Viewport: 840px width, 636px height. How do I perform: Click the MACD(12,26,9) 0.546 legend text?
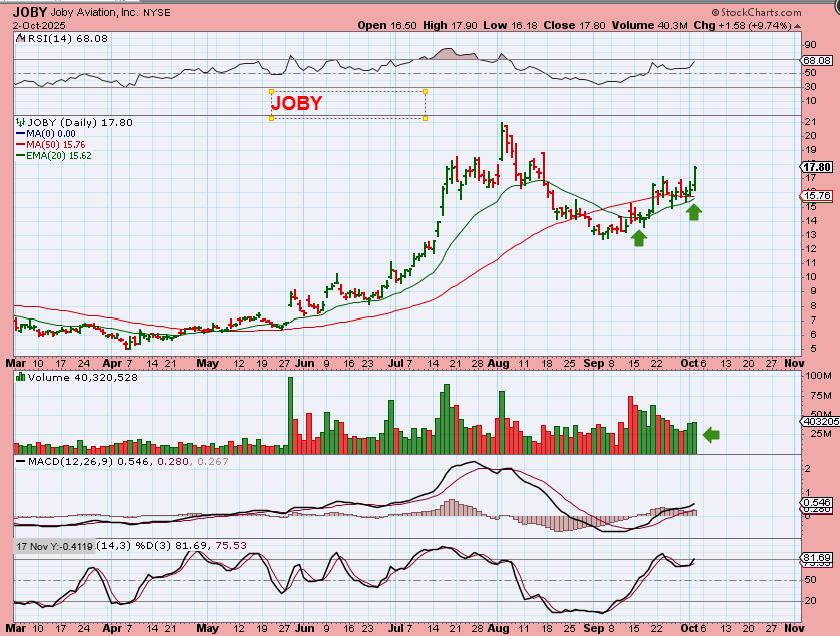point(89,461)
